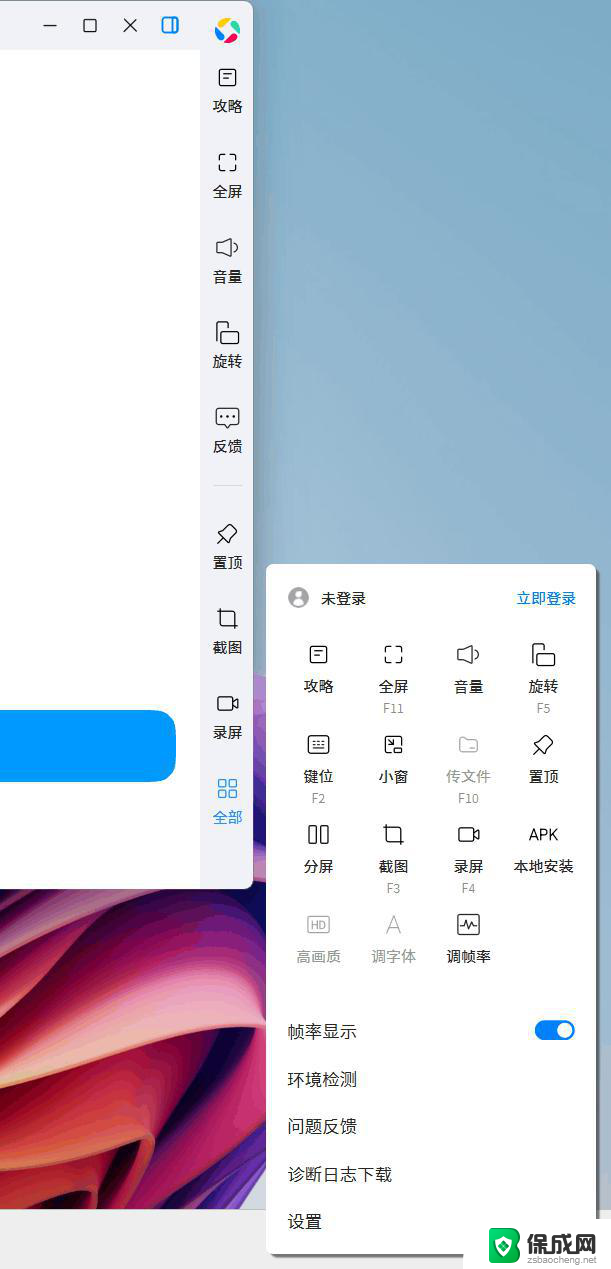Image resolution: width=611 pixels, height=1269 pixels.
Task: Click the large blue button in main window
Action: (88, 746)
